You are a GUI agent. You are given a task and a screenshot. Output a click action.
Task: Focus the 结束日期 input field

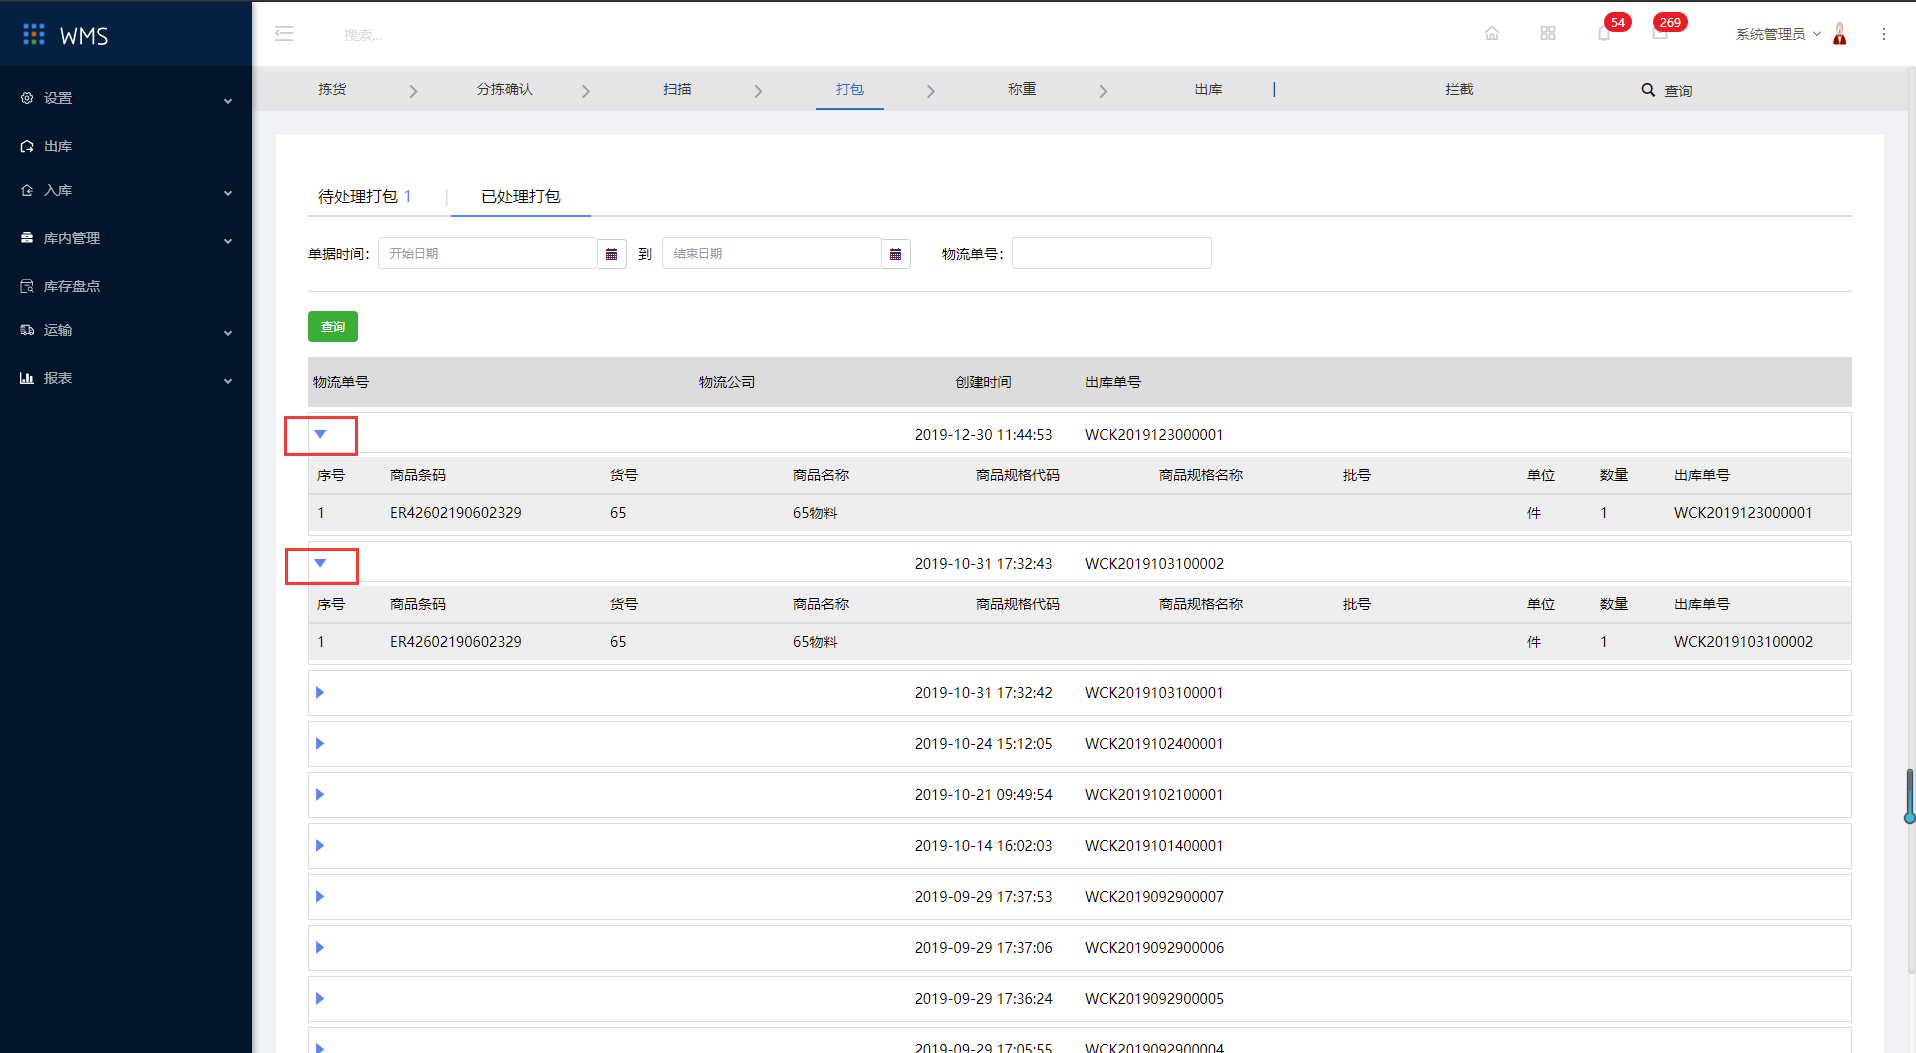pos(772,254)
